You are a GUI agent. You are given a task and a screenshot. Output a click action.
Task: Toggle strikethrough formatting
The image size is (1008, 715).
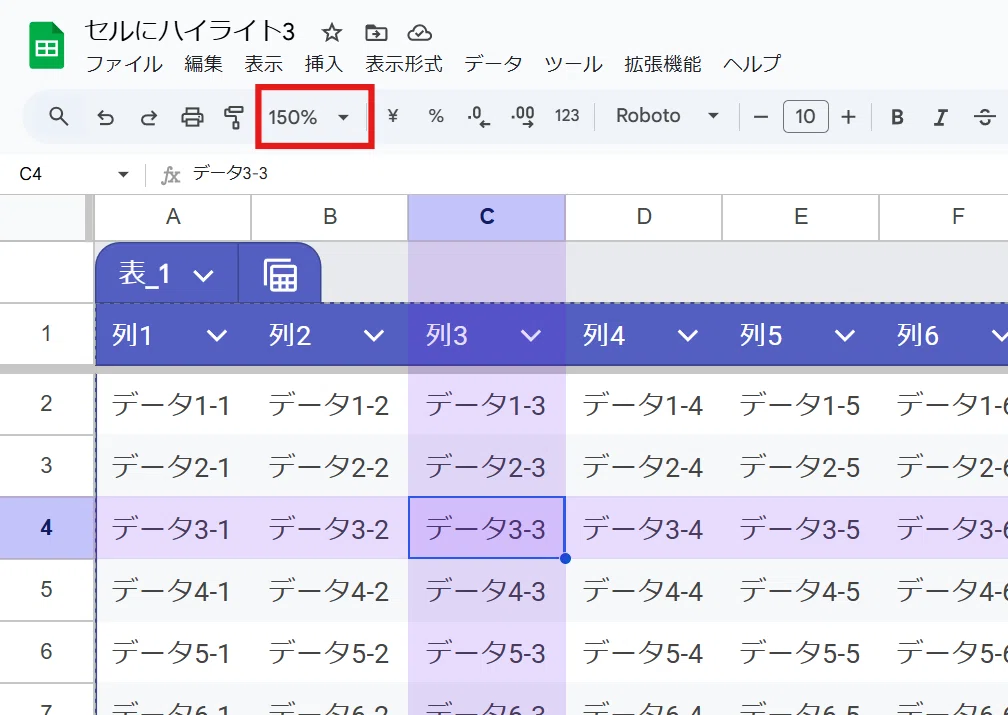[984, 117]
